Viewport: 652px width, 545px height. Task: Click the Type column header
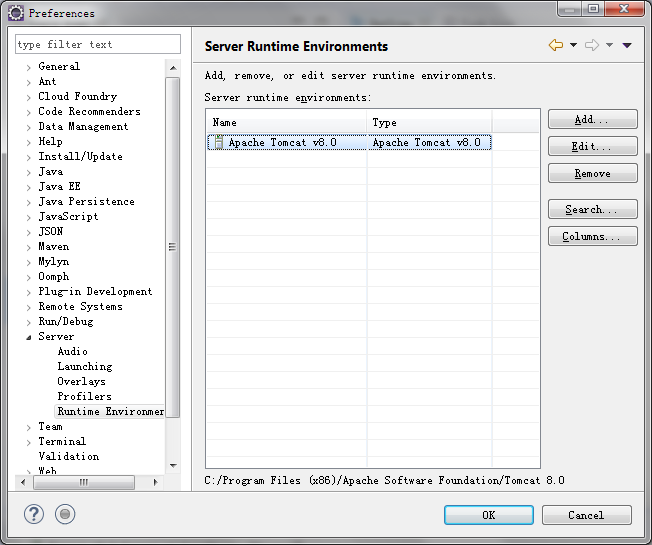430,122
